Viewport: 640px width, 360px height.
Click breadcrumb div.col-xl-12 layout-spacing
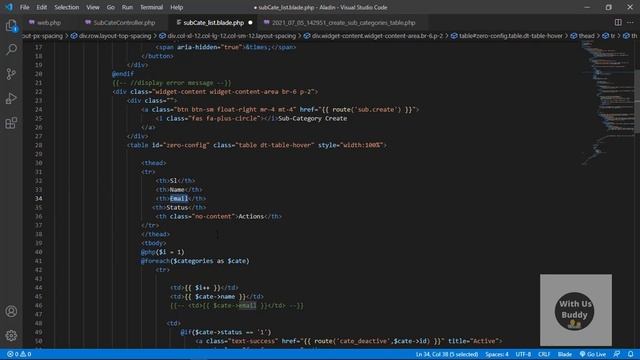pyautogui.click(x=231, y=36)
